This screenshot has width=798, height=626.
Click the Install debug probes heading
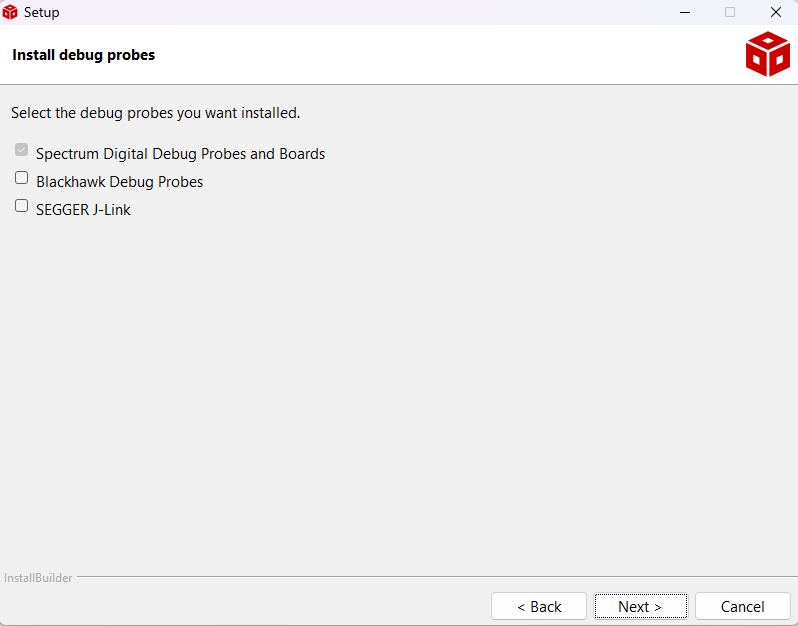point(83,55)
